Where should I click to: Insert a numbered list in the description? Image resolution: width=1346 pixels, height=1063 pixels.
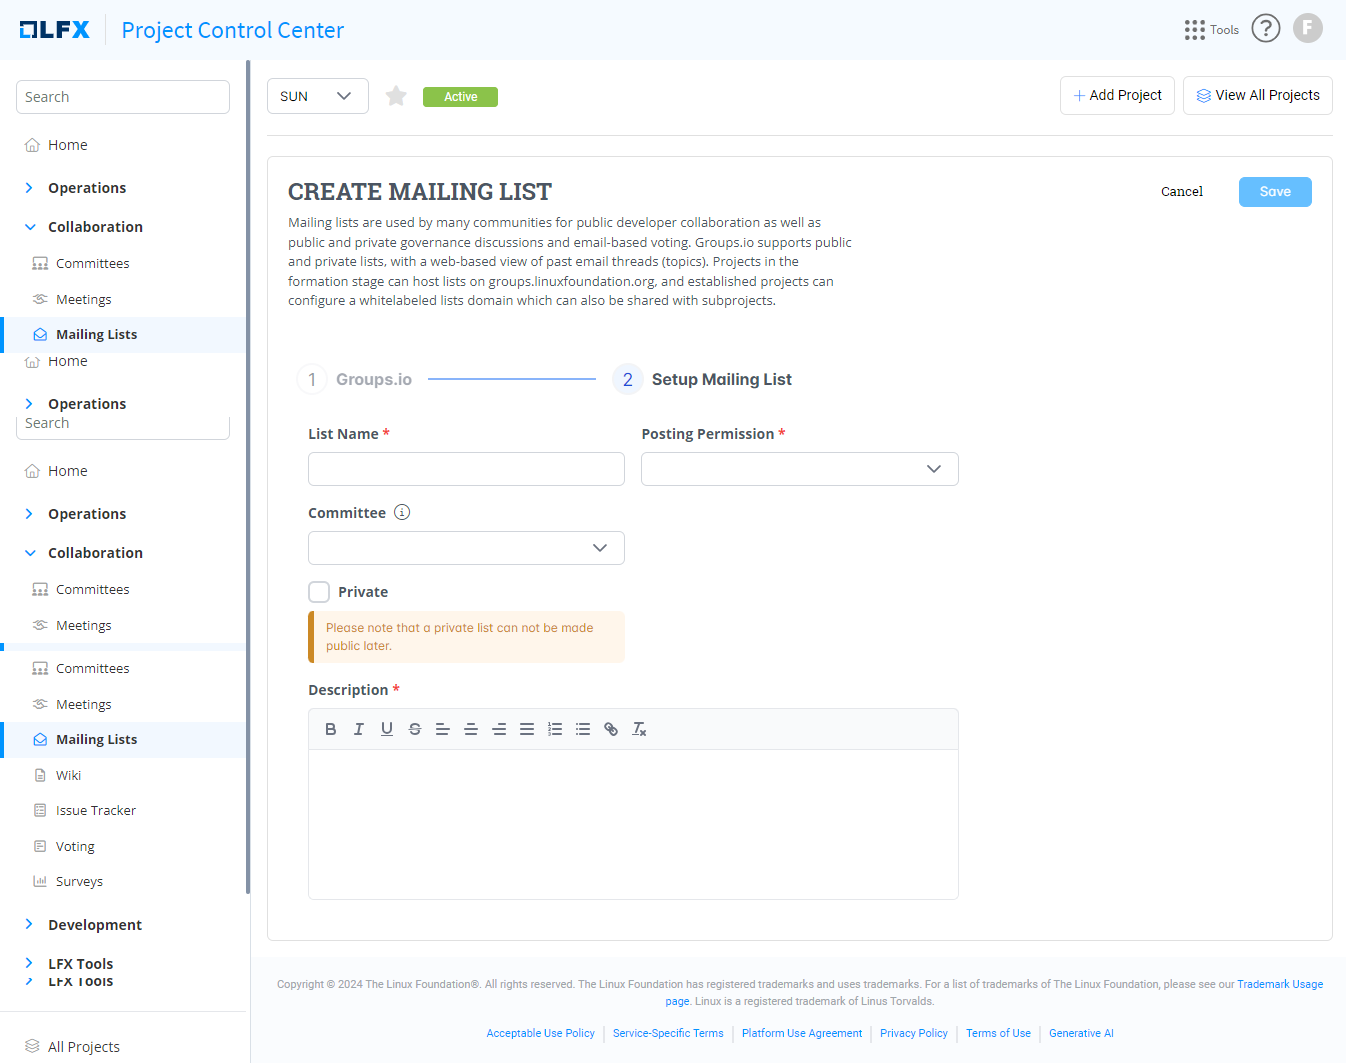coord(555,729)
